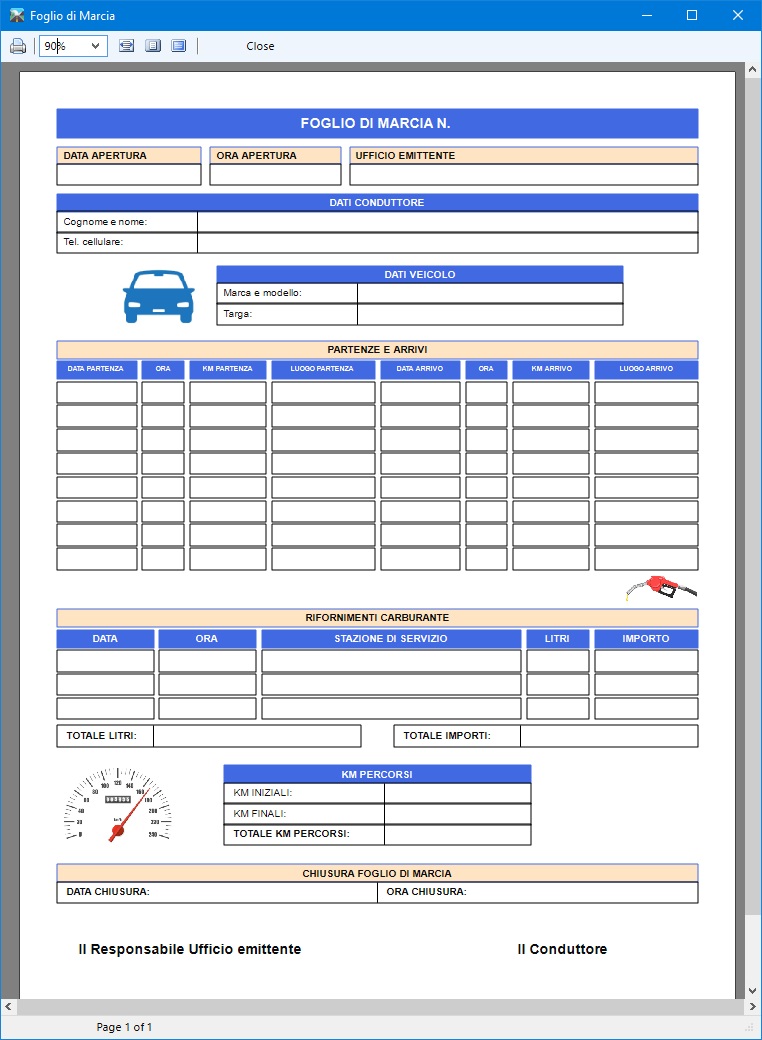Click the KM ARRIVO column header
762x1040 pixels.
pos(551,369)
